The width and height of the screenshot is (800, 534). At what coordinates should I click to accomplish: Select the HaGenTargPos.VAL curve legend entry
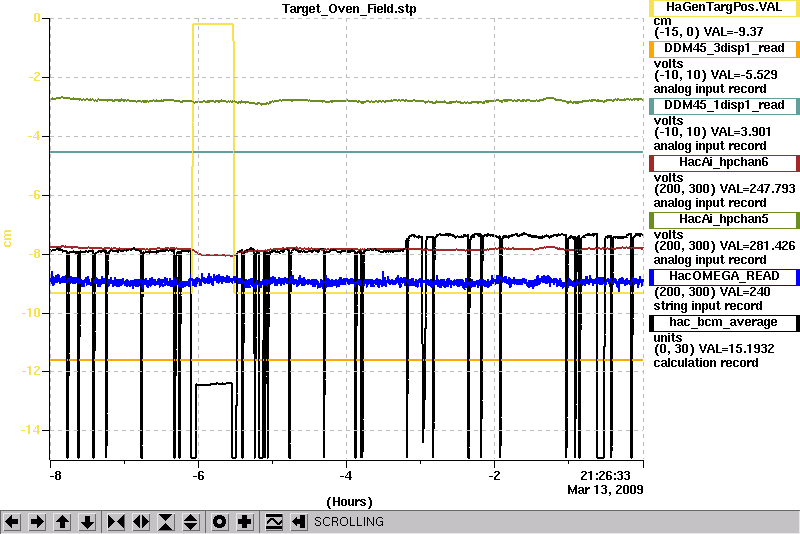(724, 8)
